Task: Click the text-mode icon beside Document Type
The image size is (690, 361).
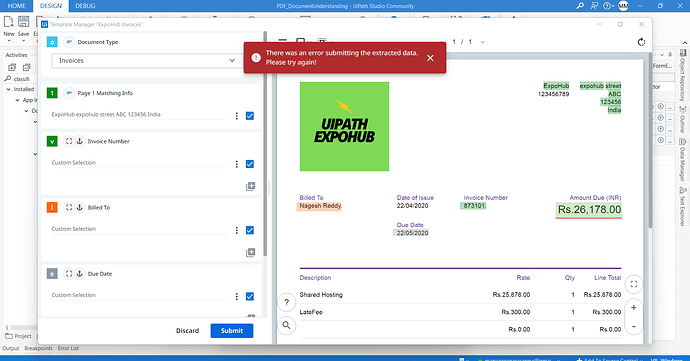Action: pyautogui.click(x=69, y=42)
